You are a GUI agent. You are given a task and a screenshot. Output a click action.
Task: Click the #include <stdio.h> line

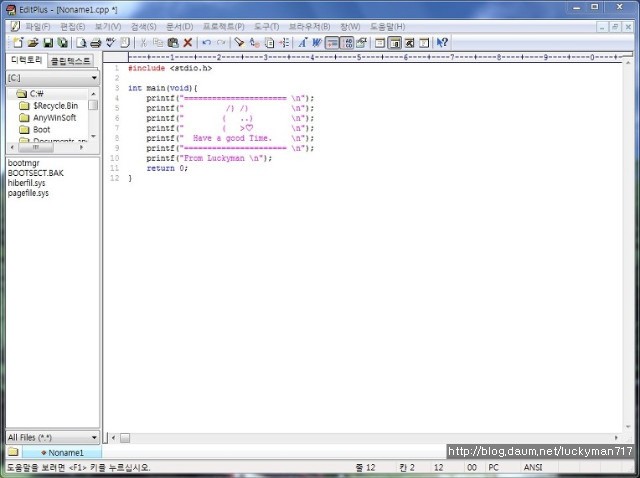pyautogui.click(x=170, y=68)
